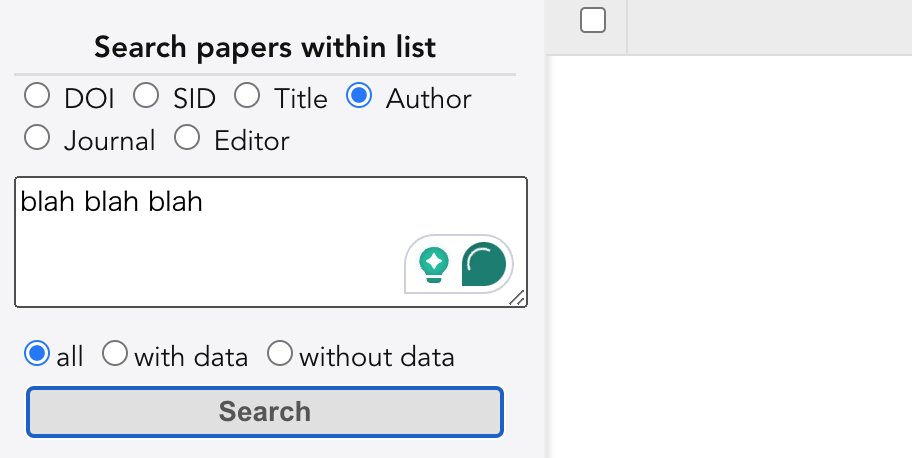Filter to papers with data

[115, 353]
